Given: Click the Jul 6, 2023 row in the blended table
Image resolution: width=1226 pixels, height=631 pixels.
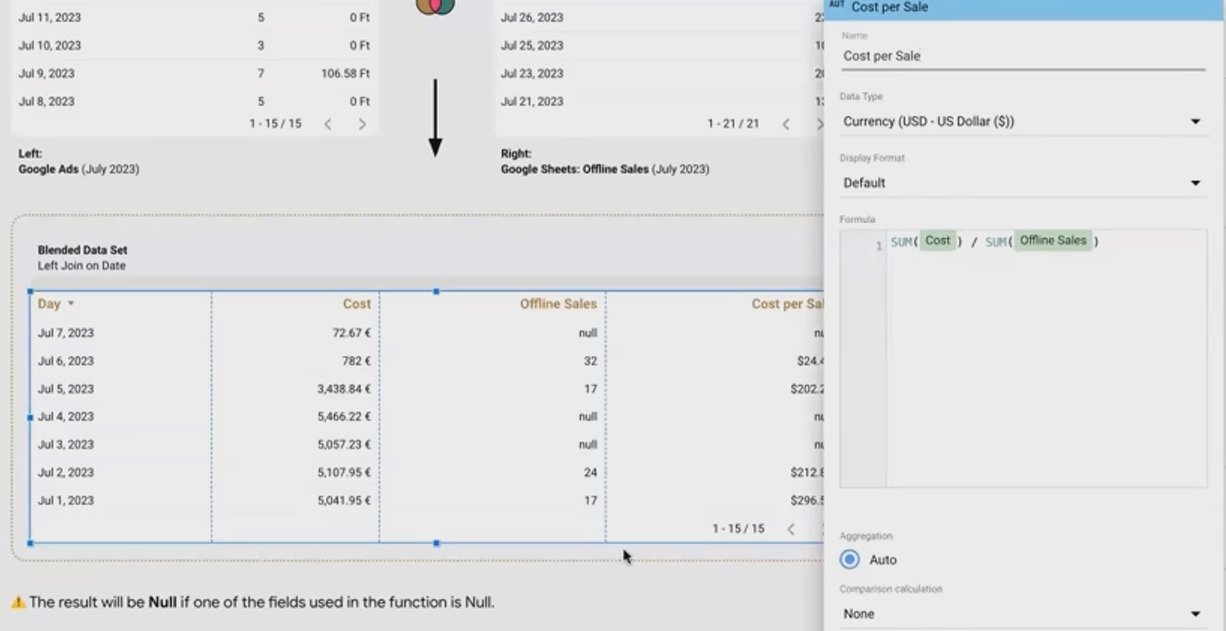Looking at the screenshot, I should click(x=427, y=361).
